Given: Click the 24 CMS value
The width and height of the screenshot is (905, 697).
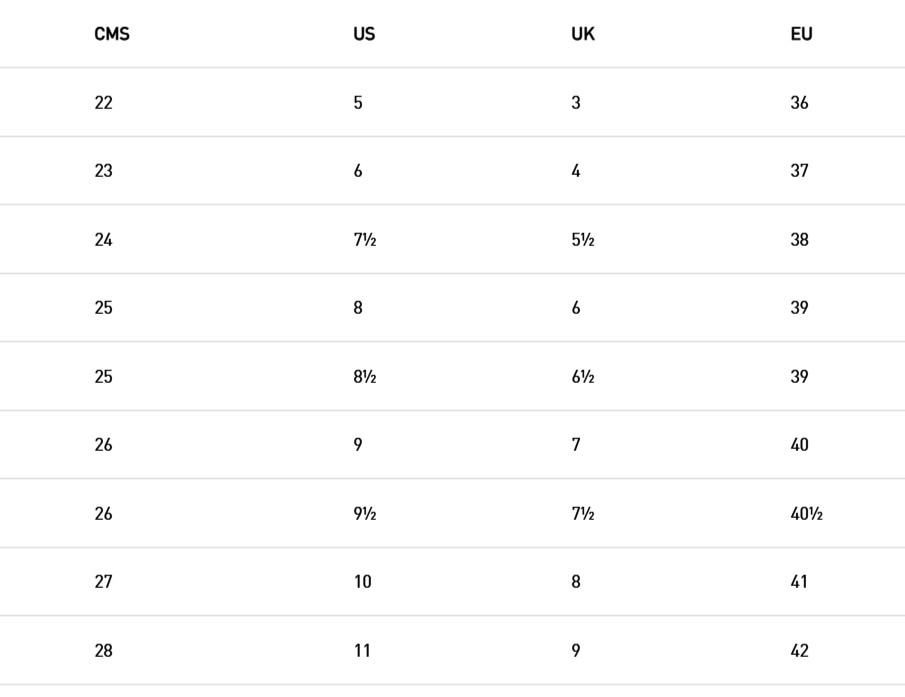Looking at the screenshot, I should pos(103,239).
